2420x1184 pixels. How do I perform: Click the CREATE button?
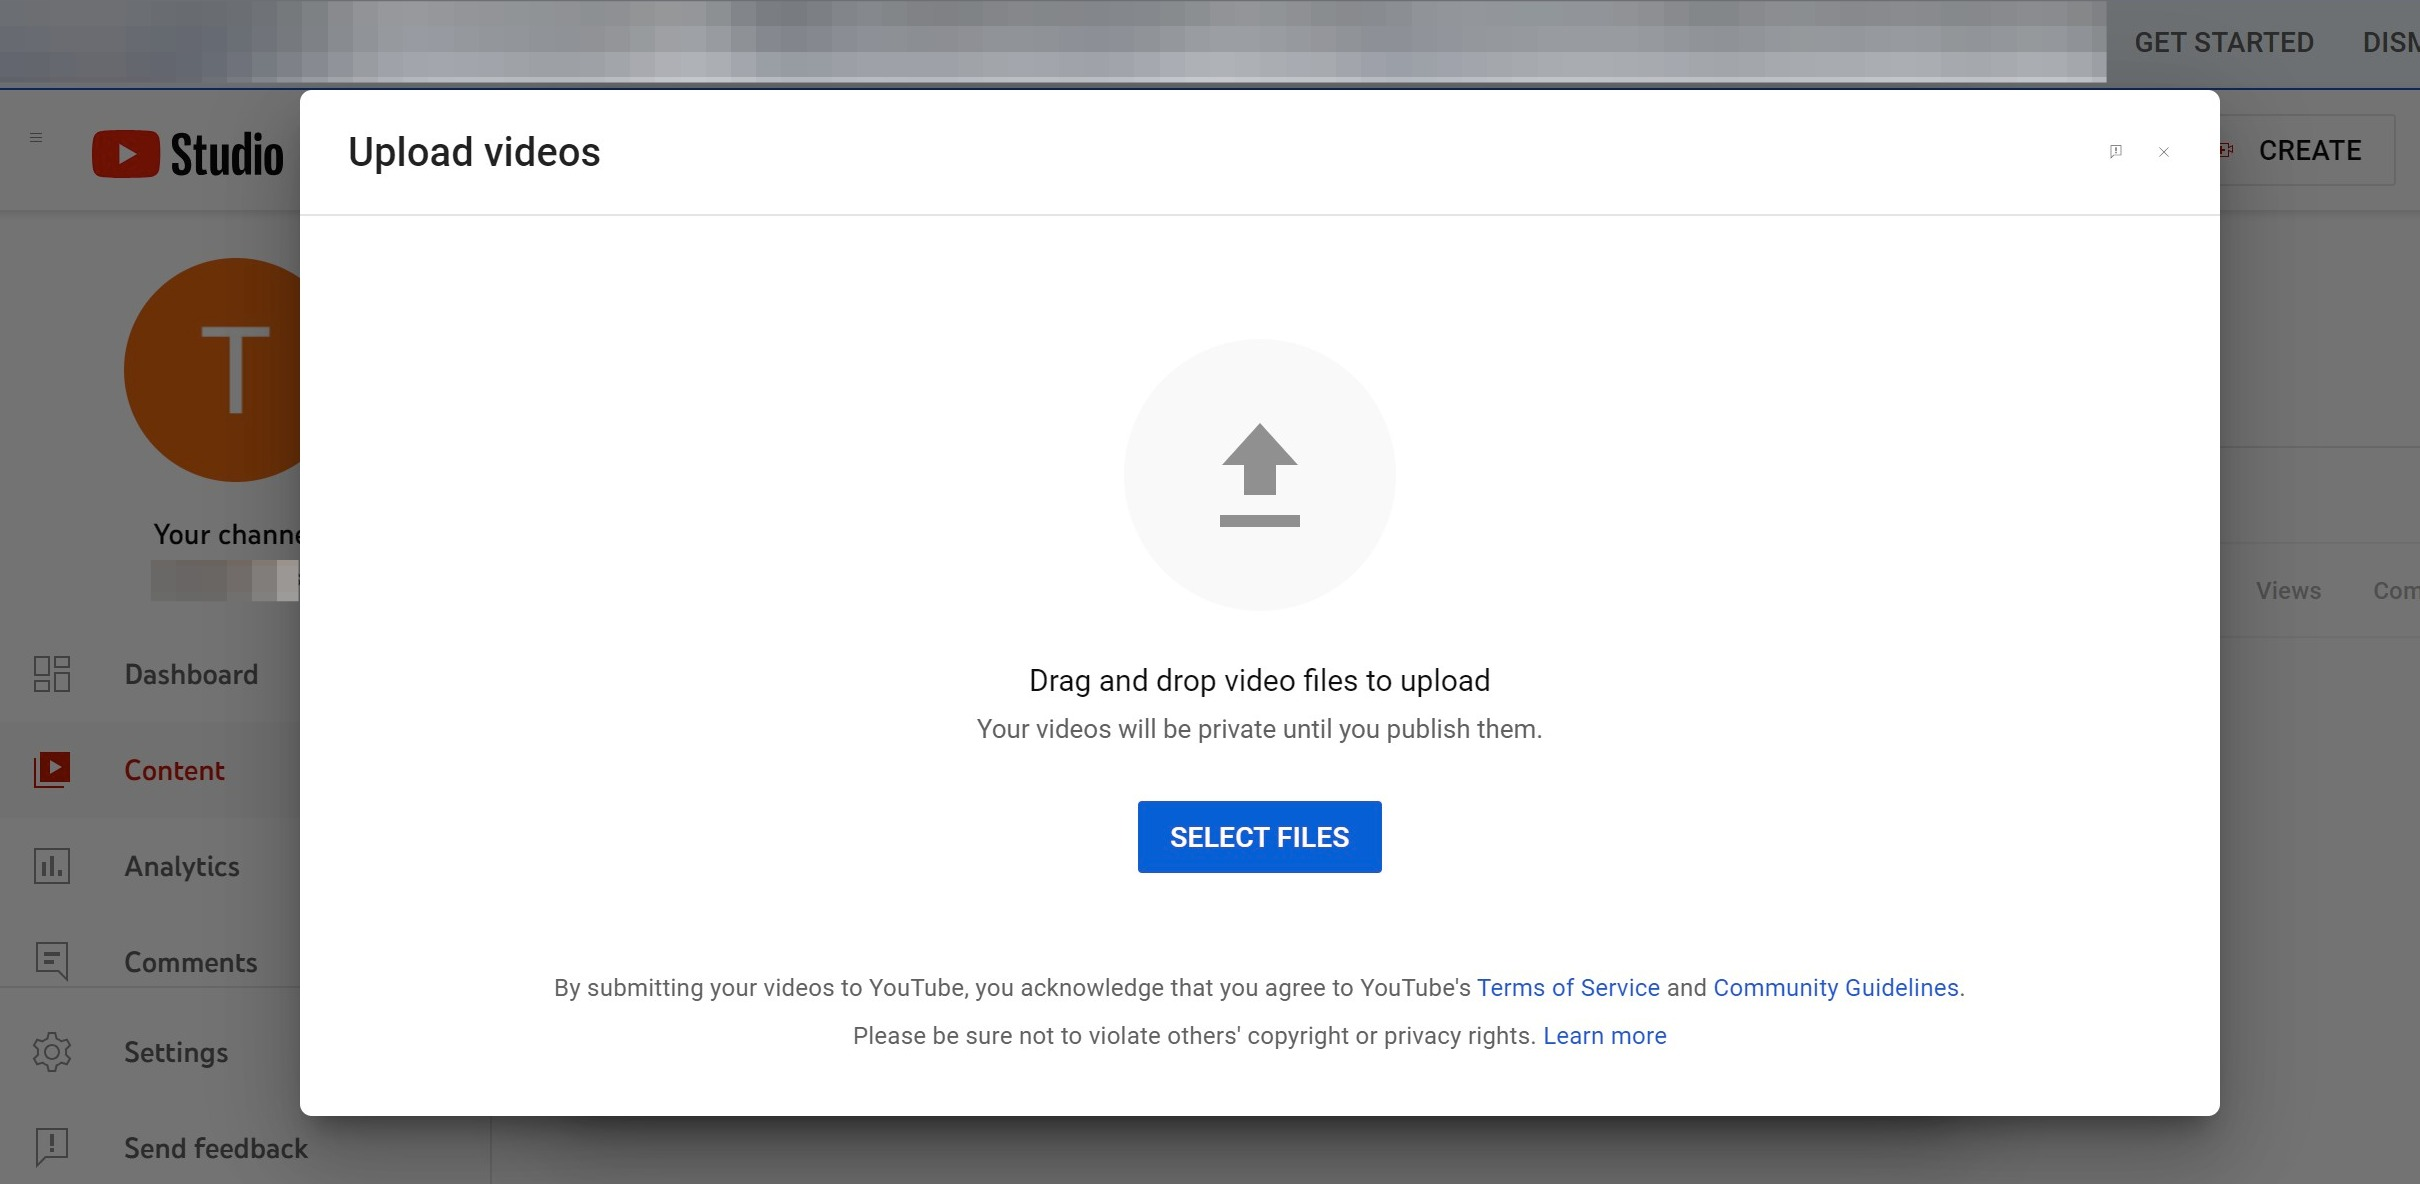[x=2308, y=150]
